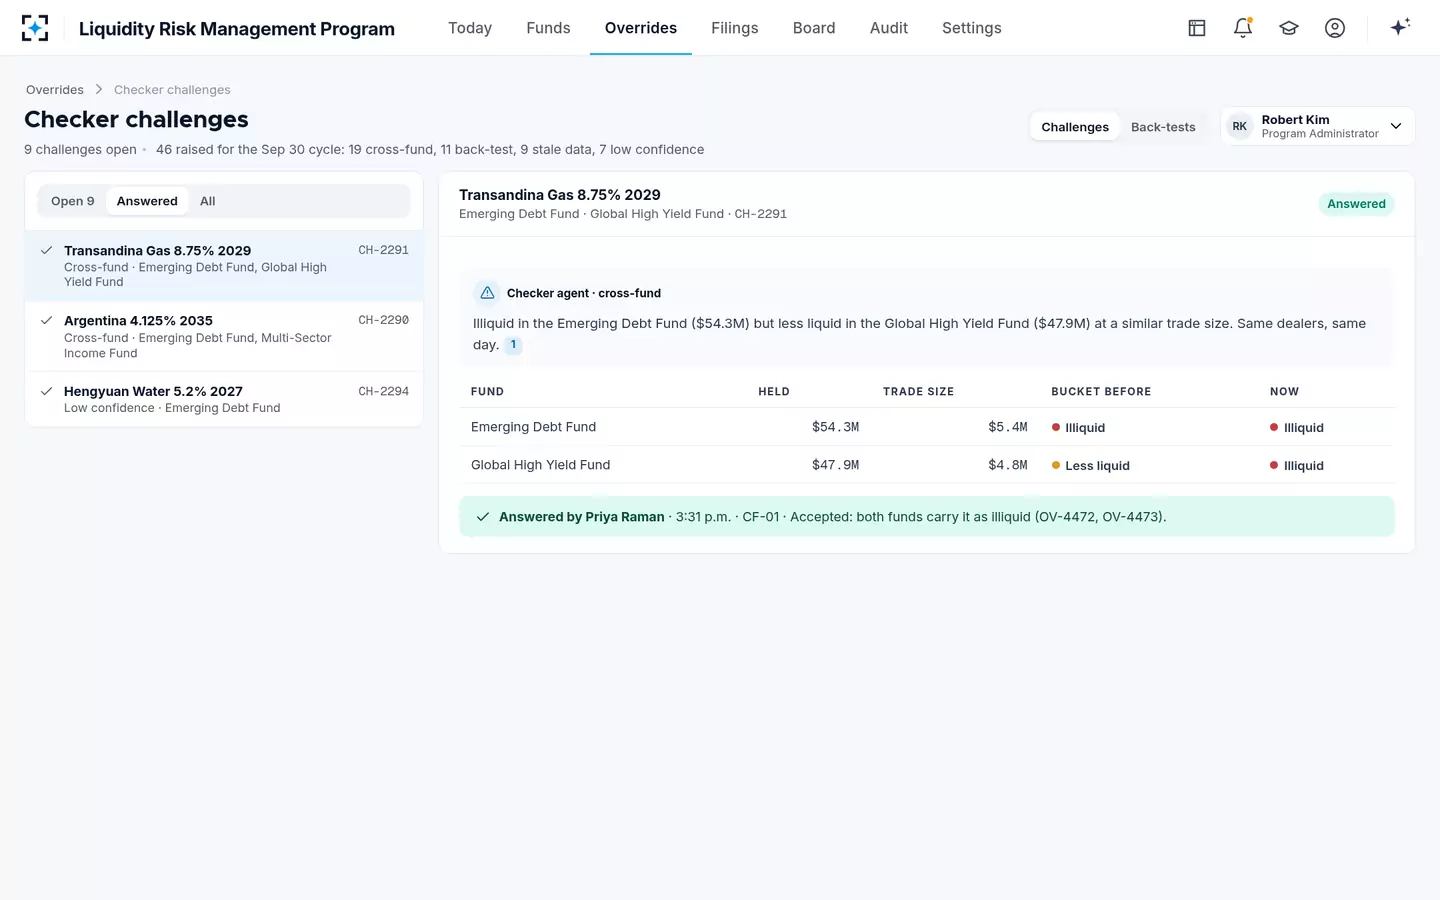Screen dimensions: 1440x900
Task: Select Transandina Gas 8.75% 2029 challenge
Action: [x=224, y=266]
